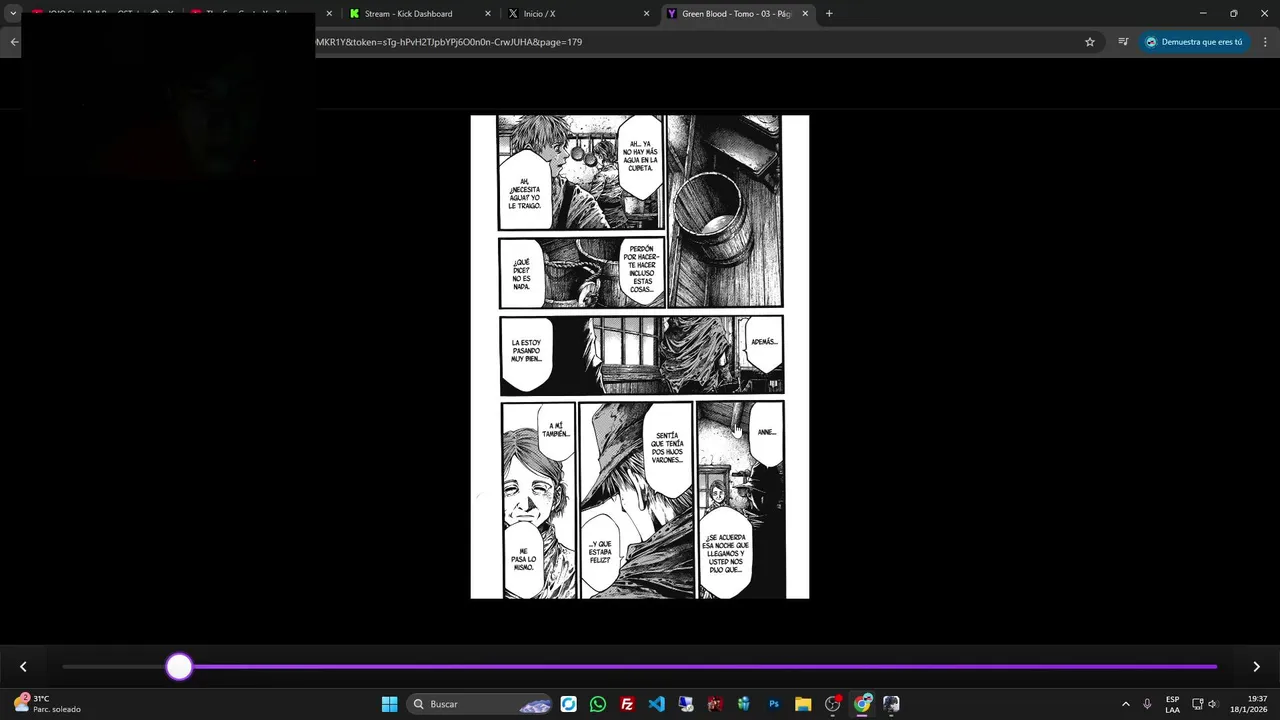Close the Stream - Kick Dashboard tab
The width and height of the screenshot is (1280, 720).
click(488, 14)
